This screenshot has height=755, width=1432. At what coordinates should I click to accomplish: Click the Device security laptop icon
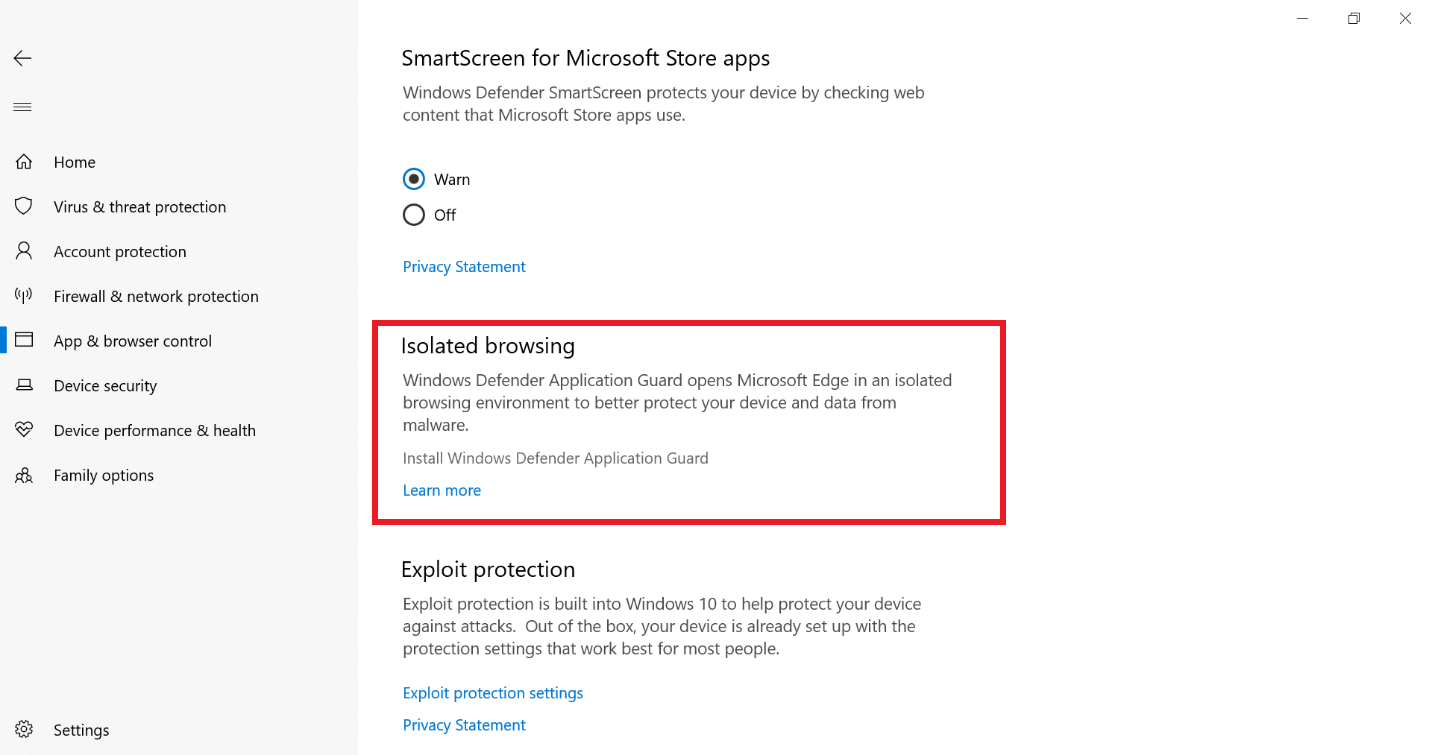tap(24, 386)
